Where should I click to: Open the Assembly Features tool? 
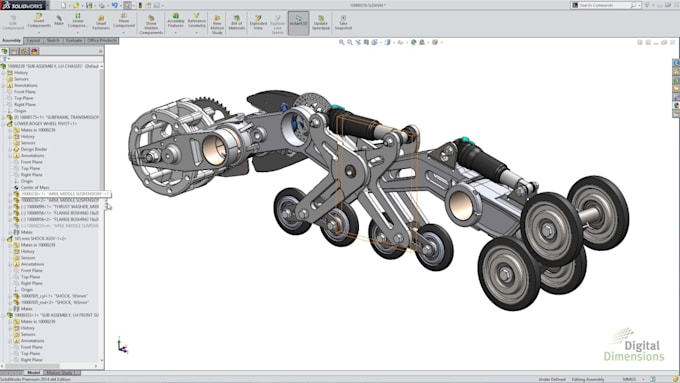click(x=176, y=20)
